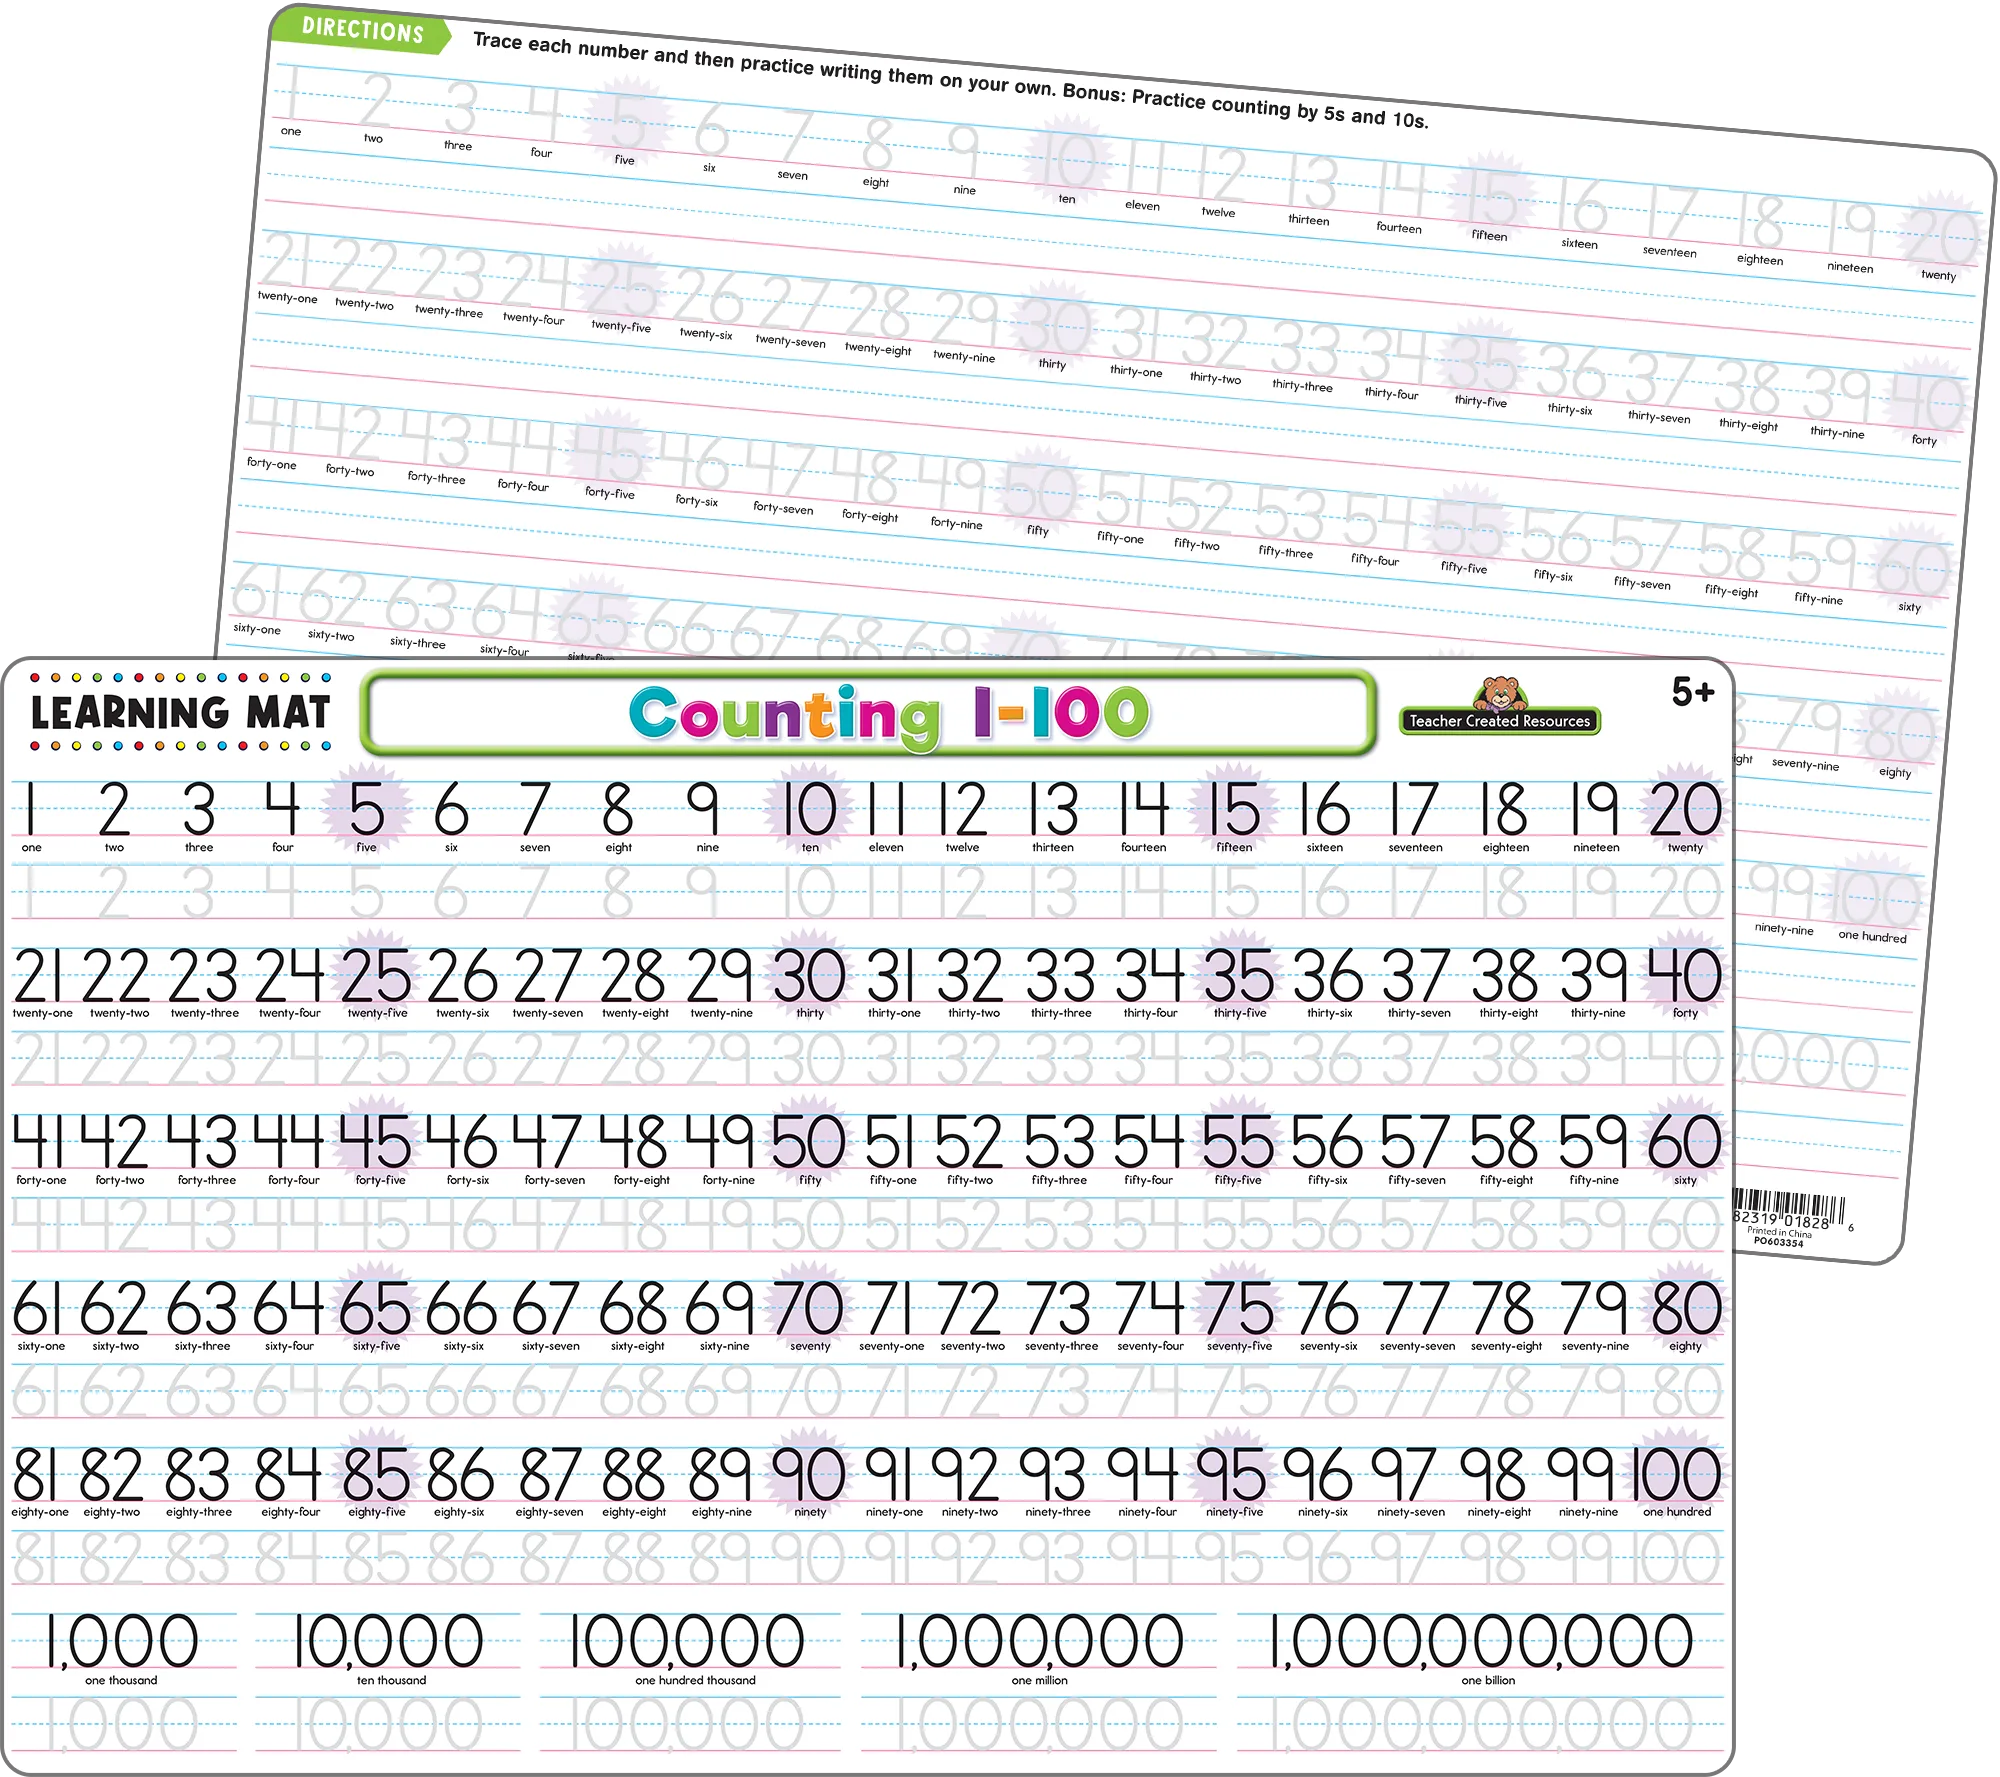Click the 'ninety-five' word label
2000x1777 pixels.
click(x=1234, y=1512)
